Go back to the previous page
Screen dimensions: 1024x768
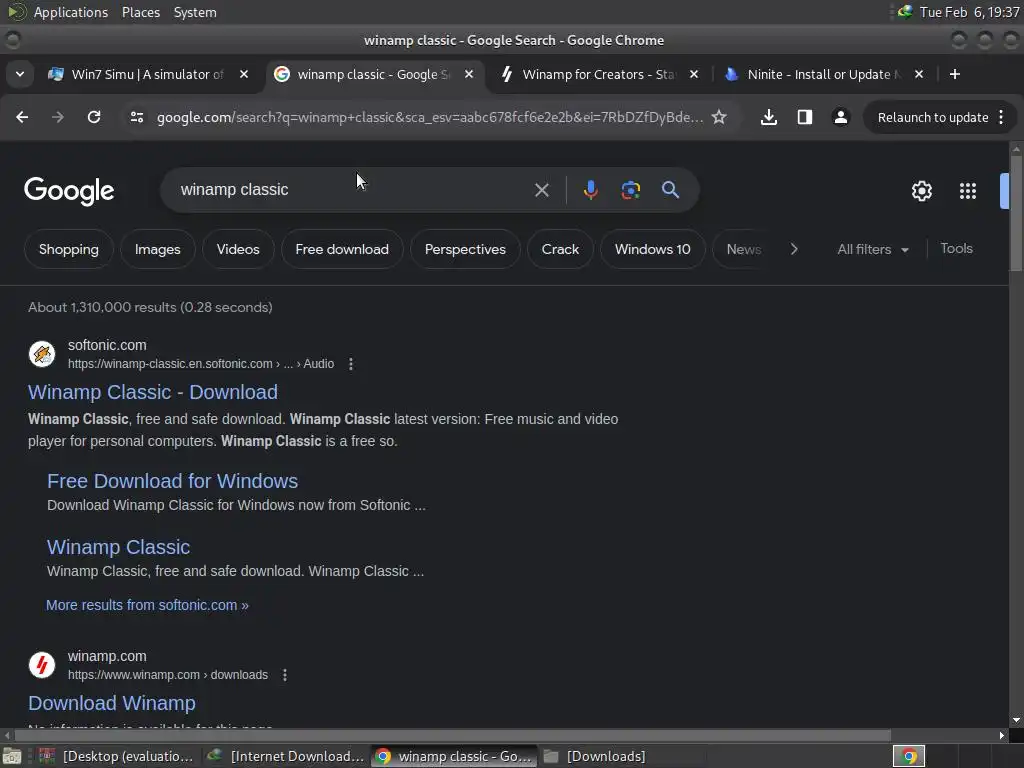22,117
